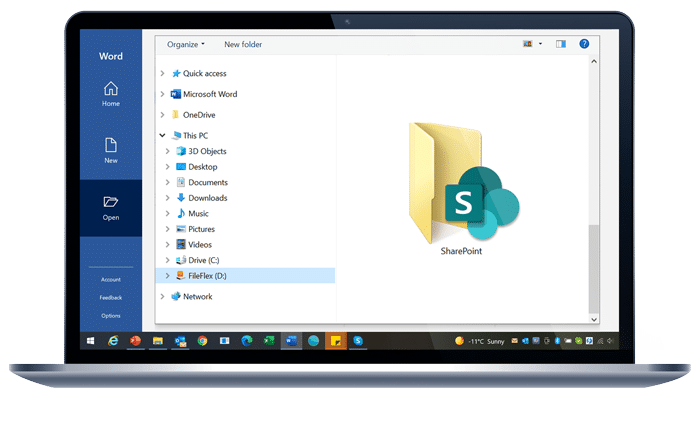Open Outlook from the taskbar
700x438 pixels.
(180, 341)
